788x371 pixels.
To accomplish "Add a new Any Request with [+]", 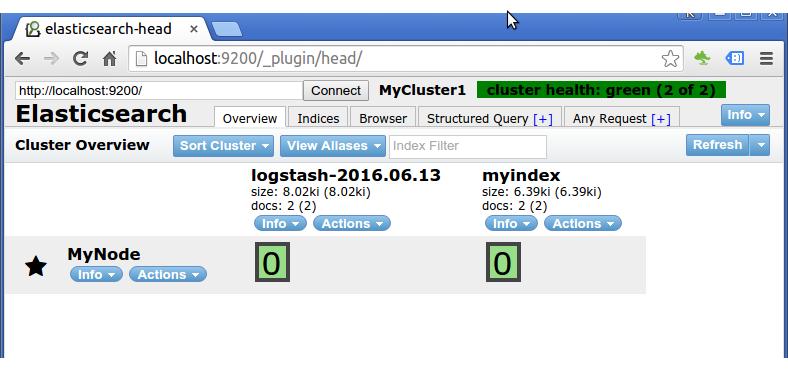I will pos(660,119).
